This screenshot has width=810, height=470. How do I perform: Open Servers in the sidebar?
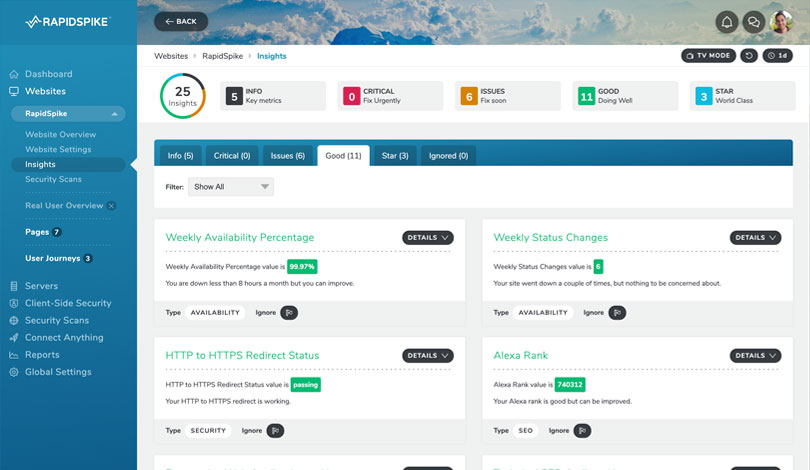click(41, 286)
